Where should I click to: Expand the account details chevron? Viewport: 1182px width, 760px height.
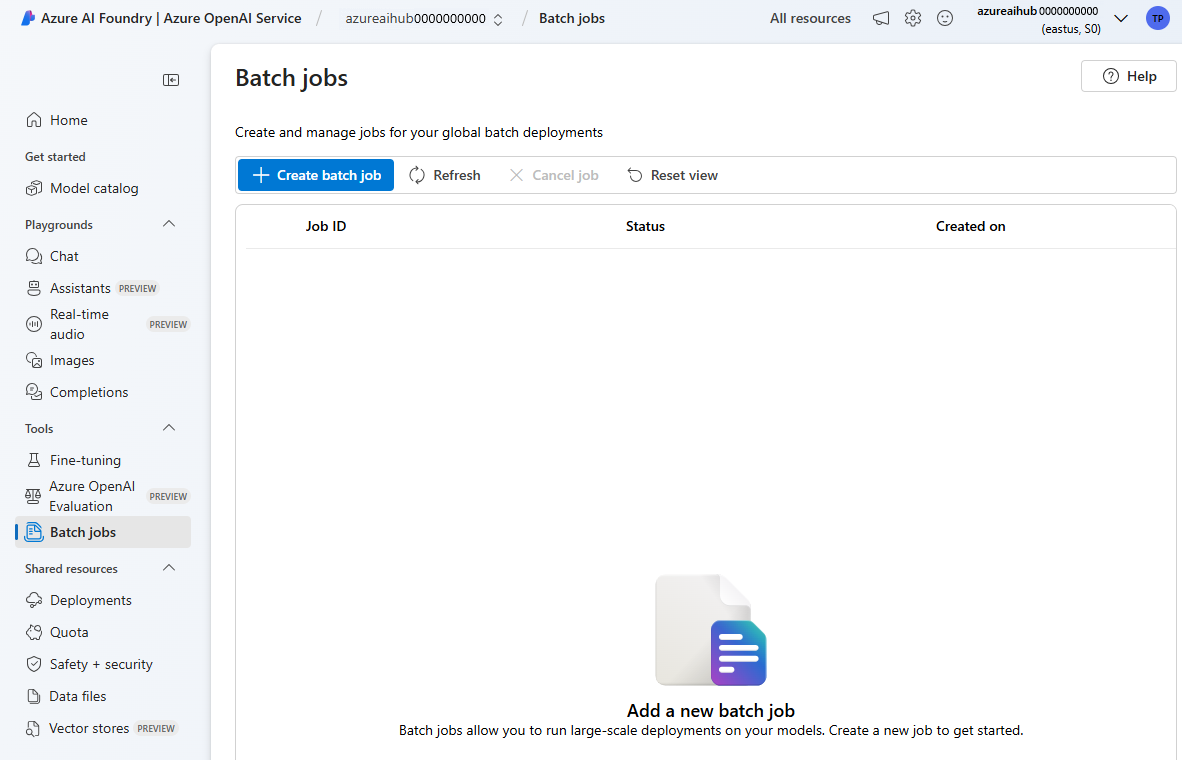[x=1121, y=19]
